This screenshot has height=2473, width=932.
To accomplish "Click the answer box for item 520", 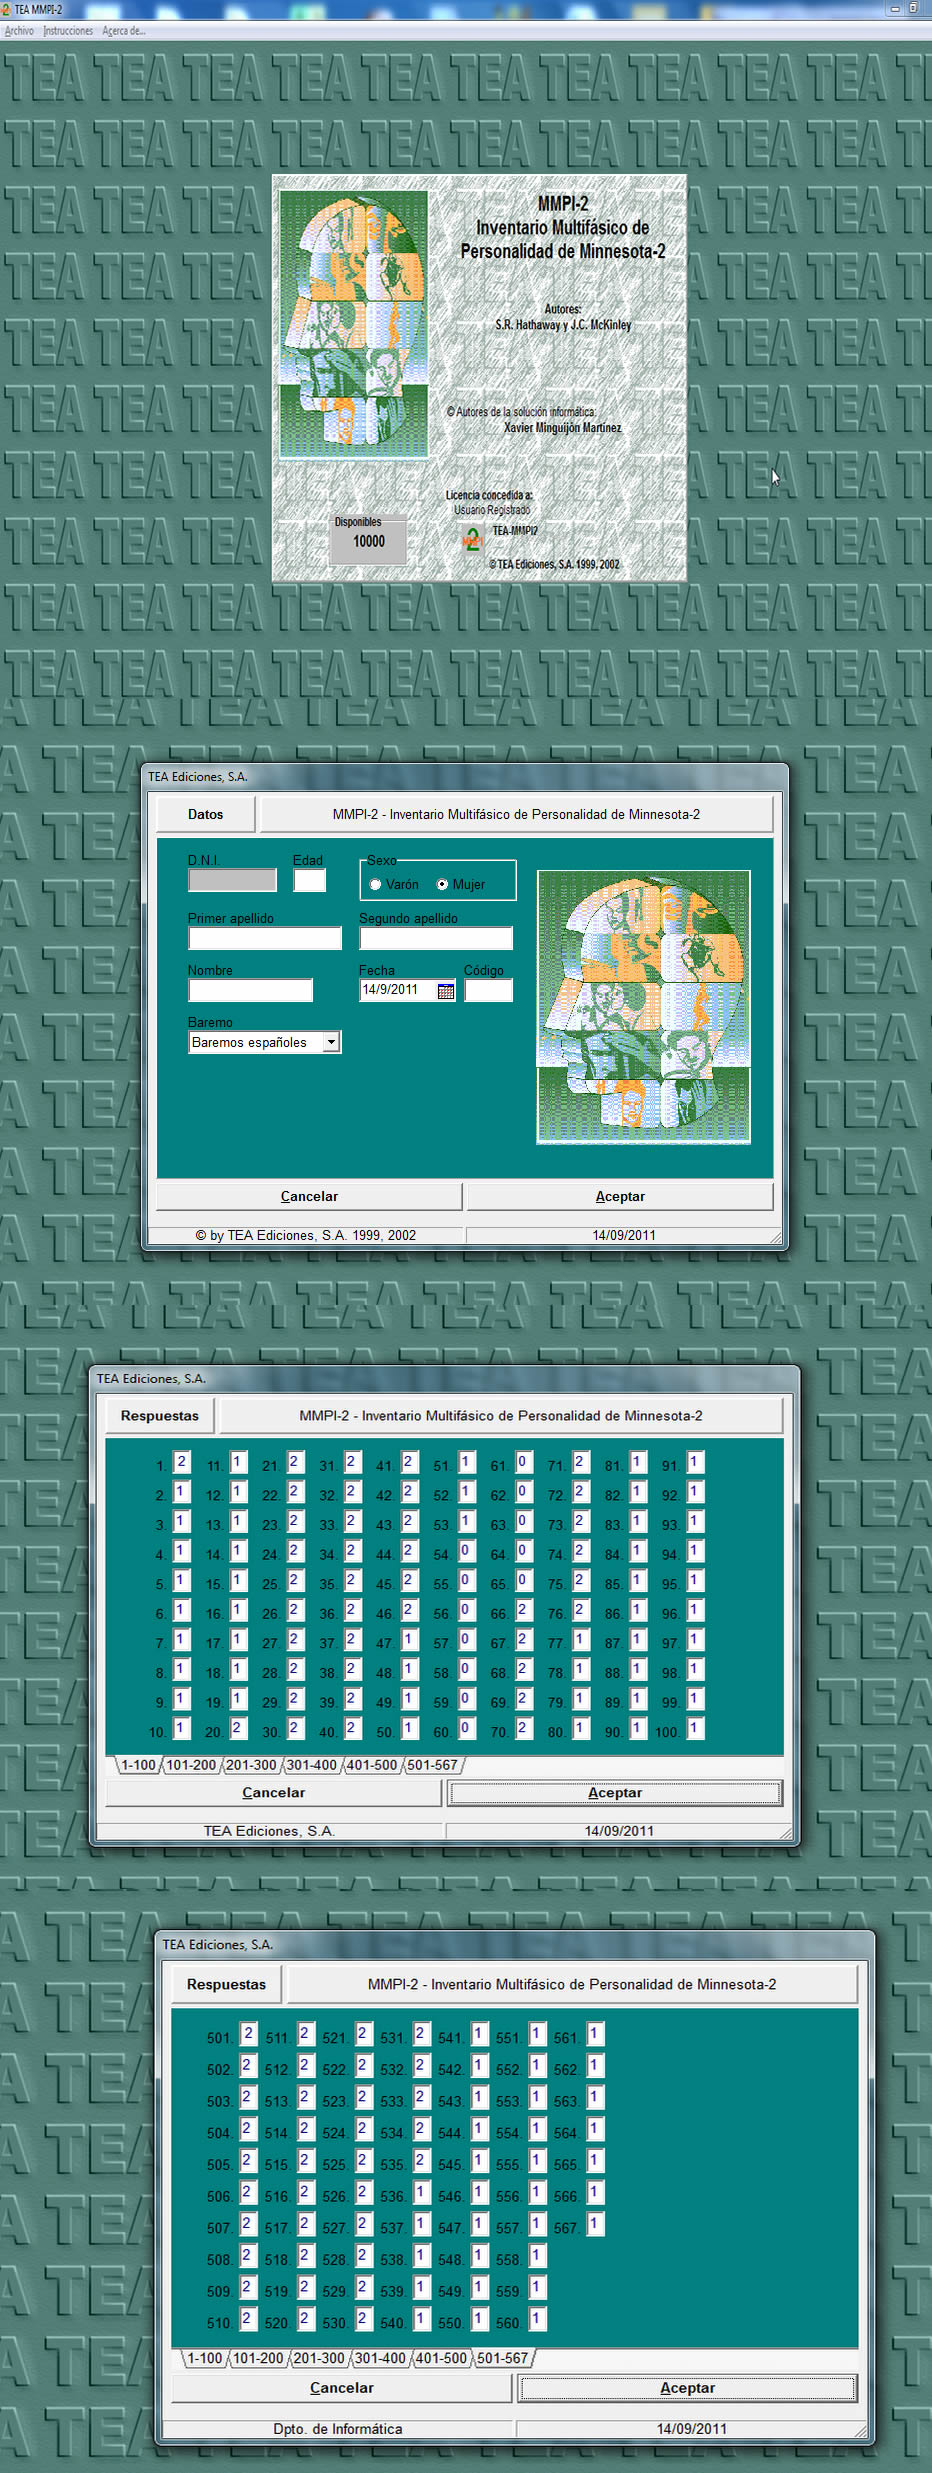I will [x=306, y=2319].
